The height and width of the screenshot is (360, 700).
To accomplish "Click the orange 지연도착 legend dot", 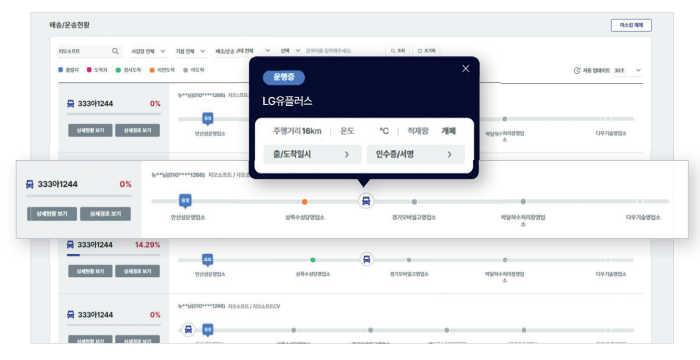I will [152, 70].
